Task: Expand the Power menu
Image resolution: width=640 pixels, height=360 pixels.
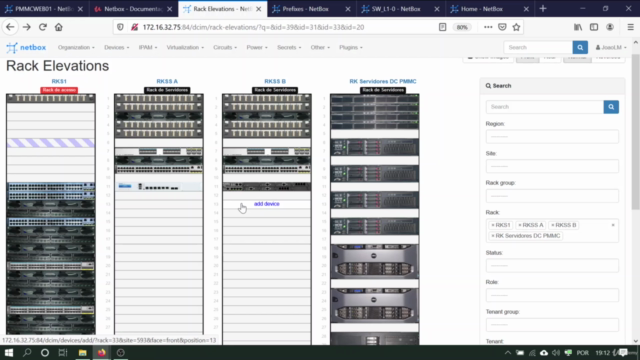Action: (x=257, y=47)
